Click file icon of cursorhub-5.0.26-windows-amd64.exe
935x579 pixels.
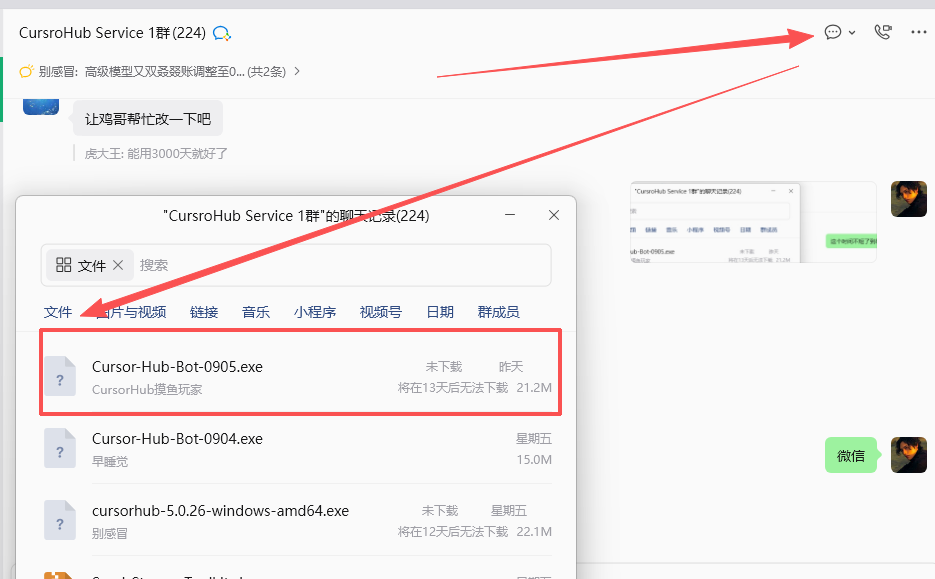pyautogui.click(x=60, y=520)
